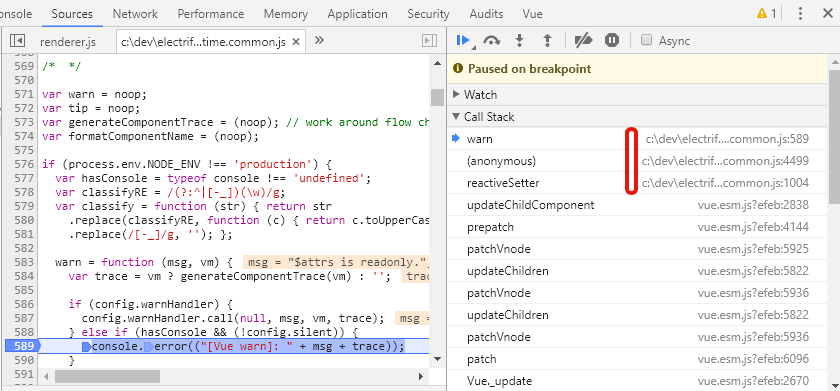Click the console.error code on line 589
Viewport: 840px width, 391px height.
(248, 347)
